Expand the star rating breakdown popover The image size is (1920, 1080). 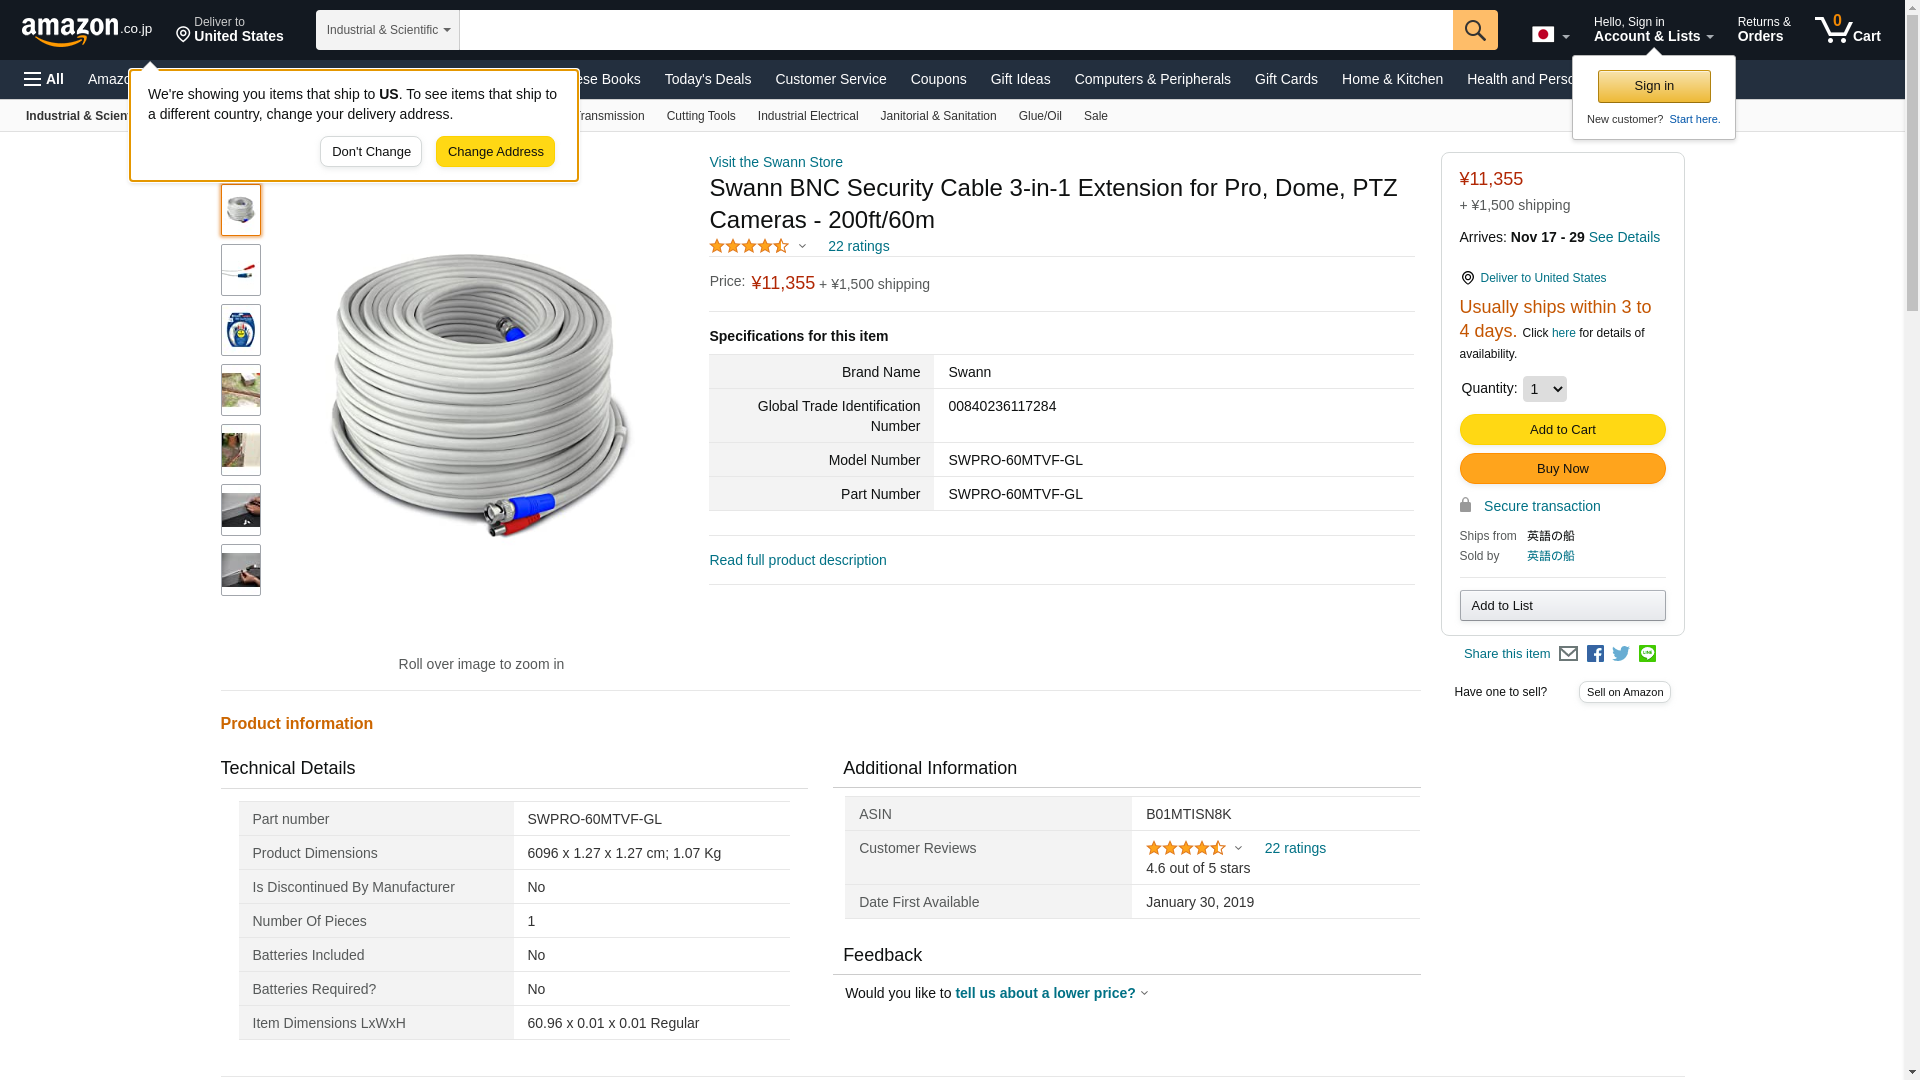pos(758,246)
